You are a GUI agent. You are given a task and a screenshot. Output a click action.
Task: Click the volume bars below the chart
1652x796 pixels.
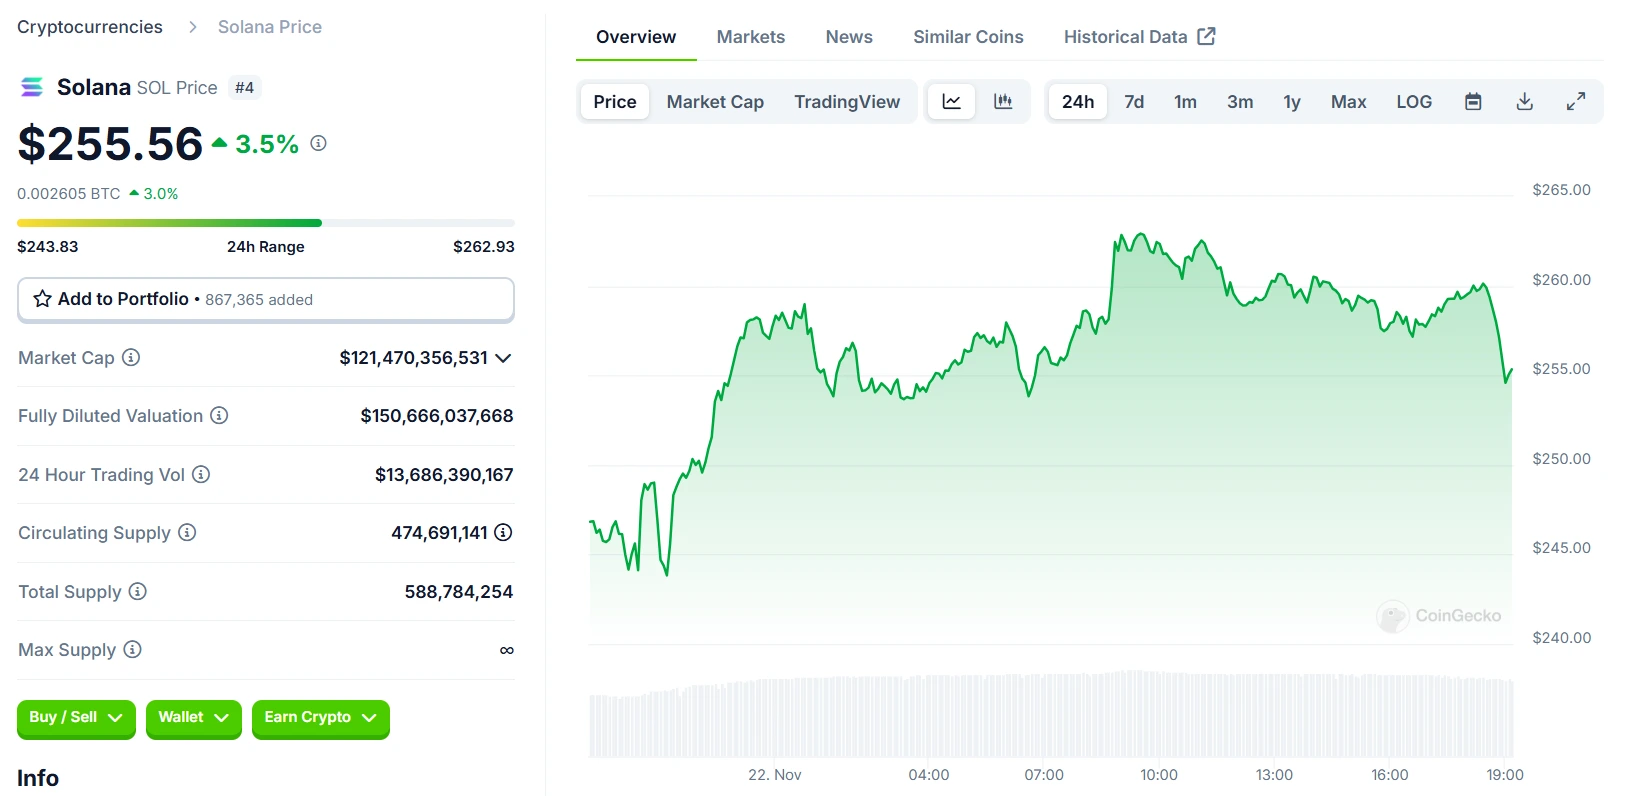pyautogui.click(x=1051, y=714)
